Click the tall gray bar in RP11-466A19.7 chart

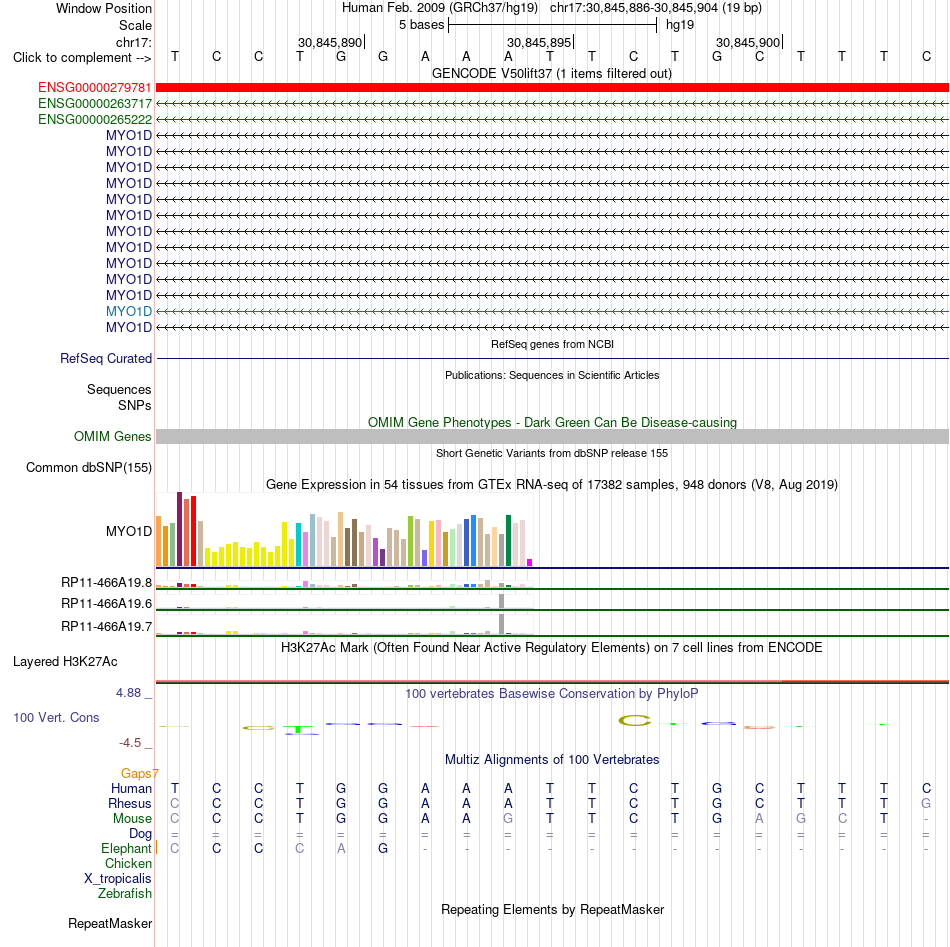click(502, 623)
